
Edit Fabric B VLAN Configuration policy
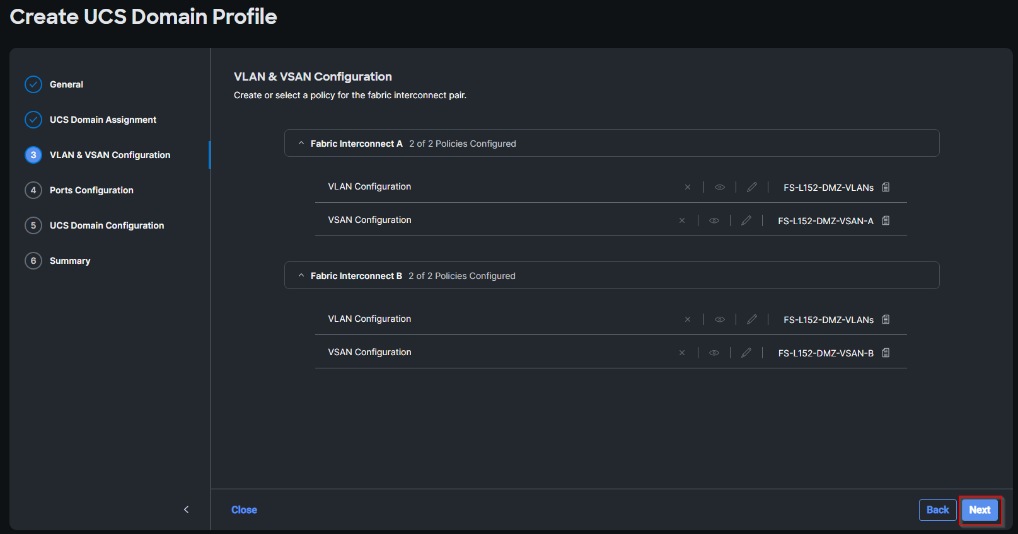tap(751, 320)
